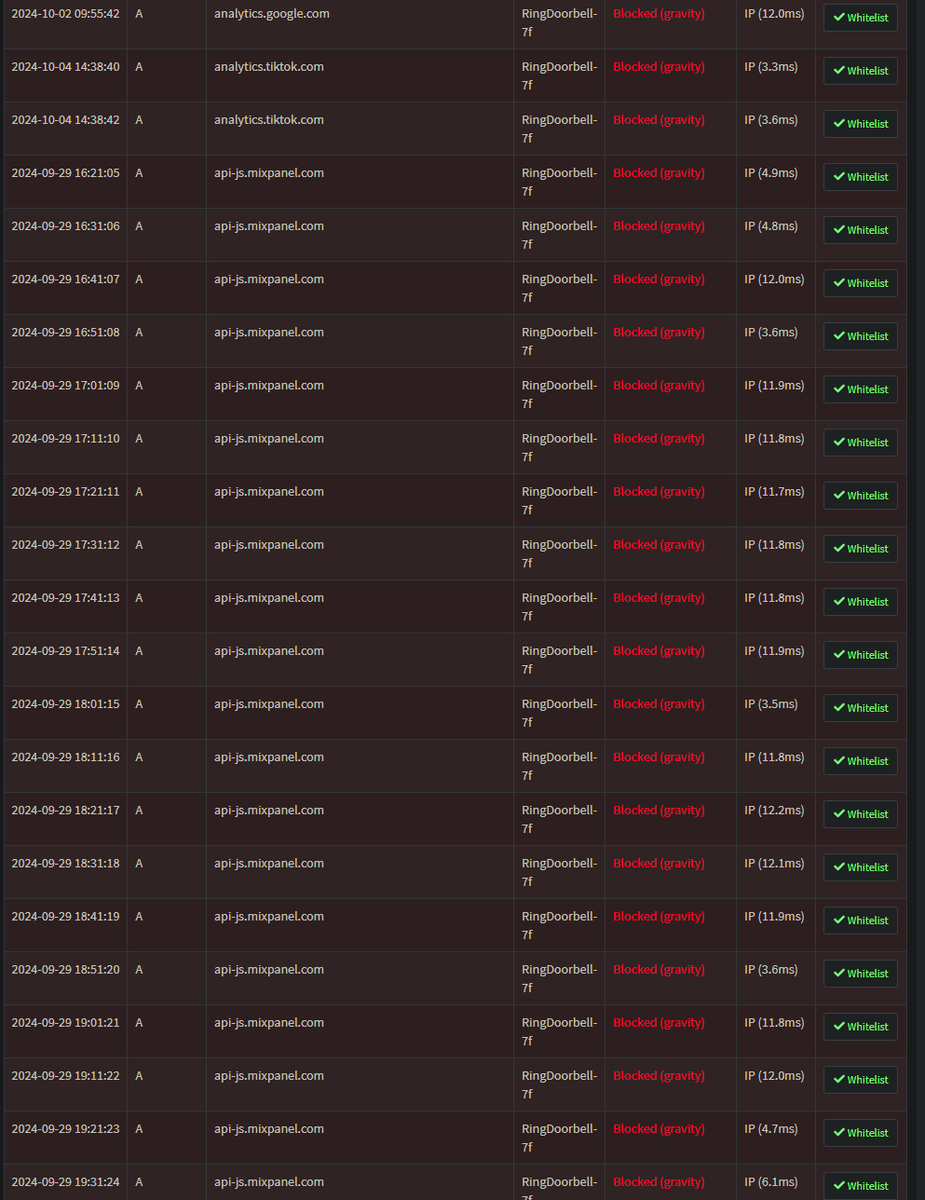
Task: Click RingDoorbell-7f client in 16:51:08 row
Action: 559,341
